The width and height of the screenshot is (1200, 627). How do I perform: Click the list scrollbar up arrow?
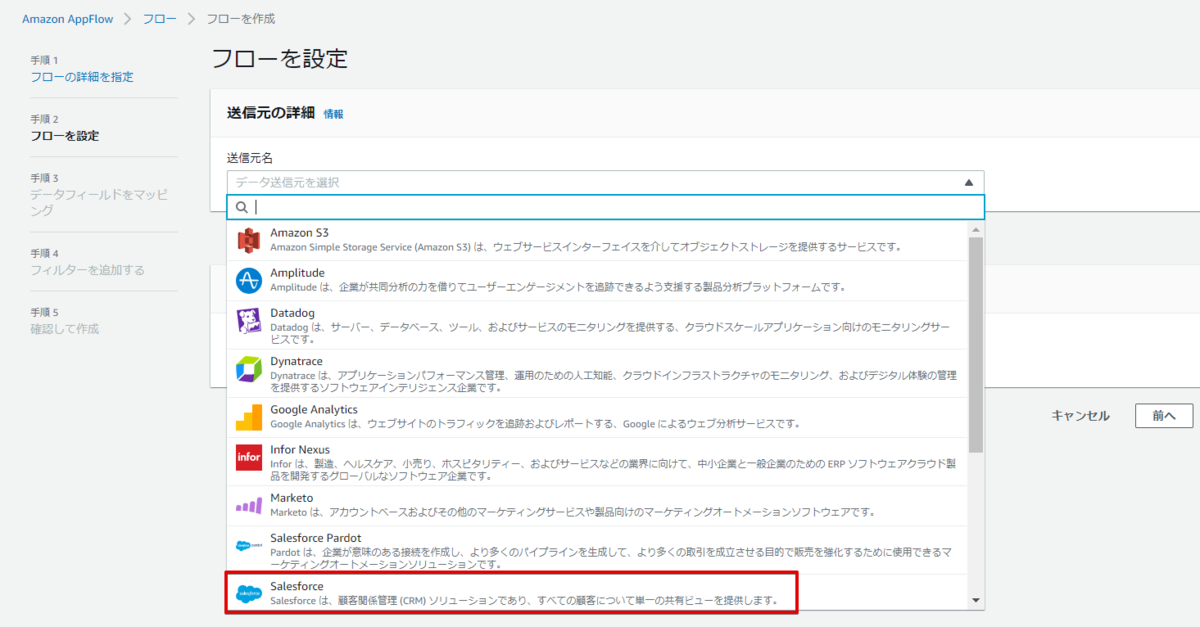[x=976, y=228]
